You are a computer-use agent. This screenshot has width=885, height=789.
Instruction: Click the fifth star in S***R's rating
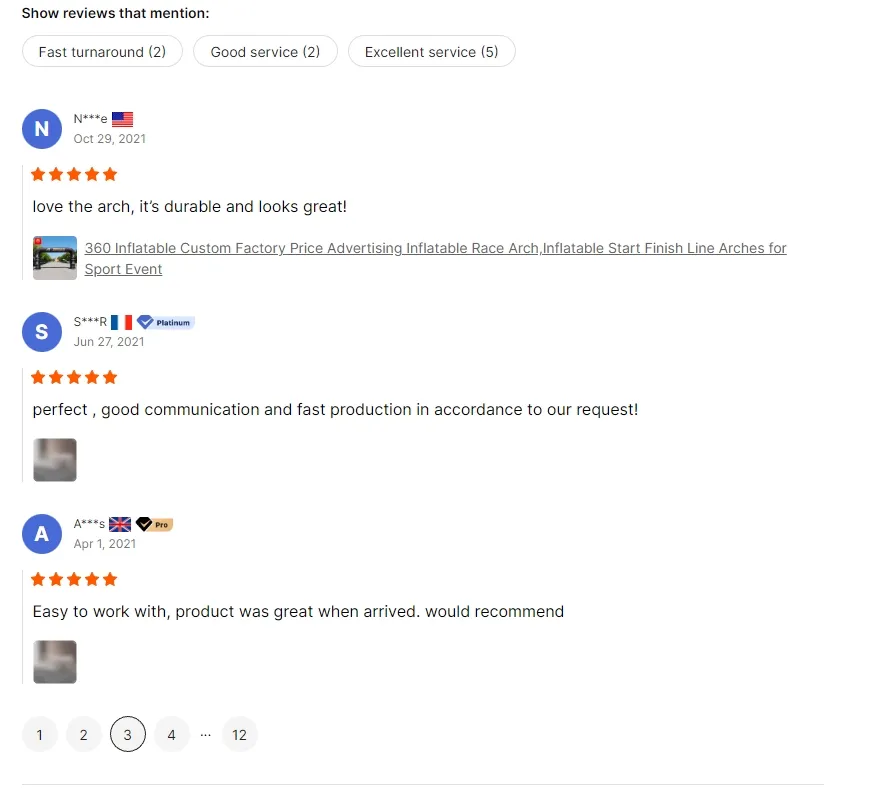click(110, 377)
